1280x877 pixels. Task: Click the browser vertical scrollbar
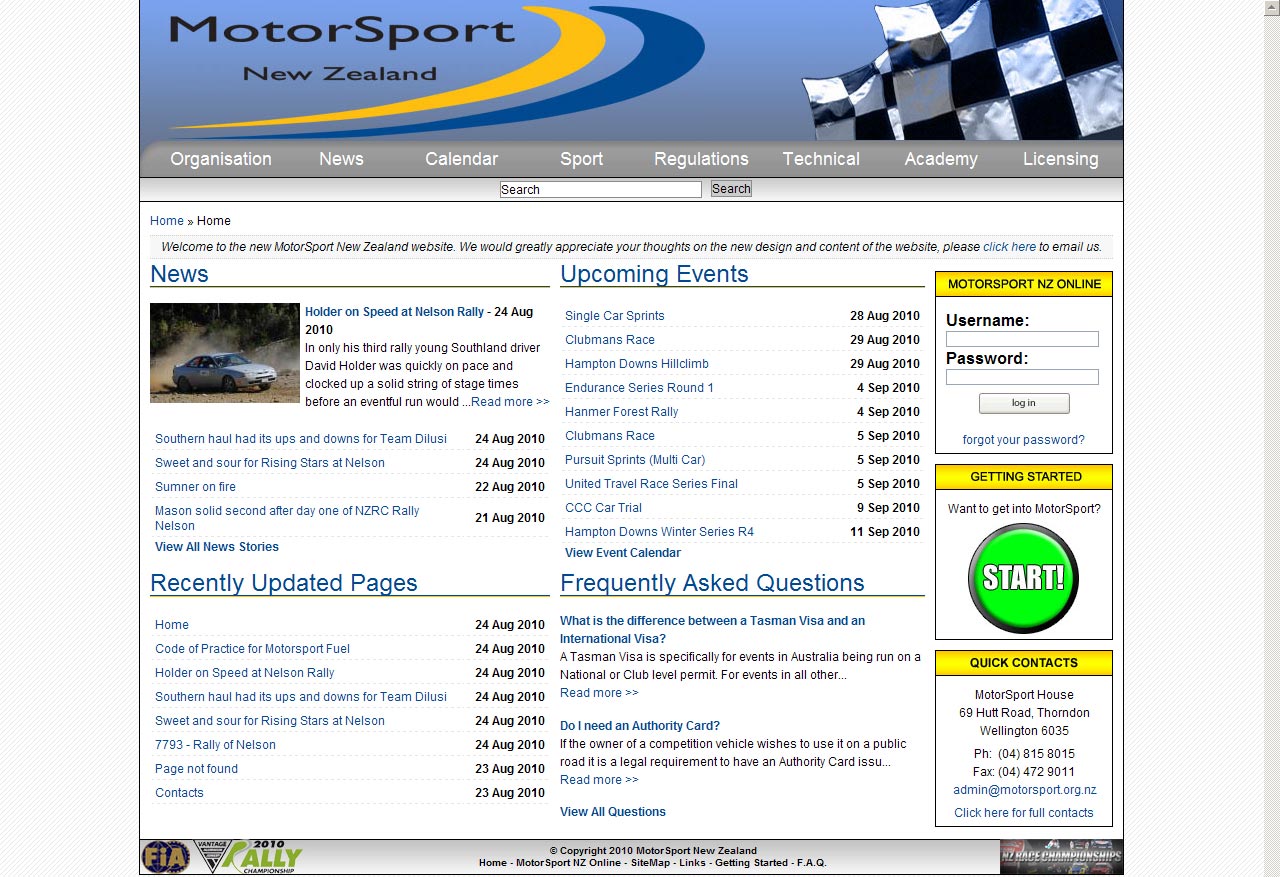pos(1271,438)
